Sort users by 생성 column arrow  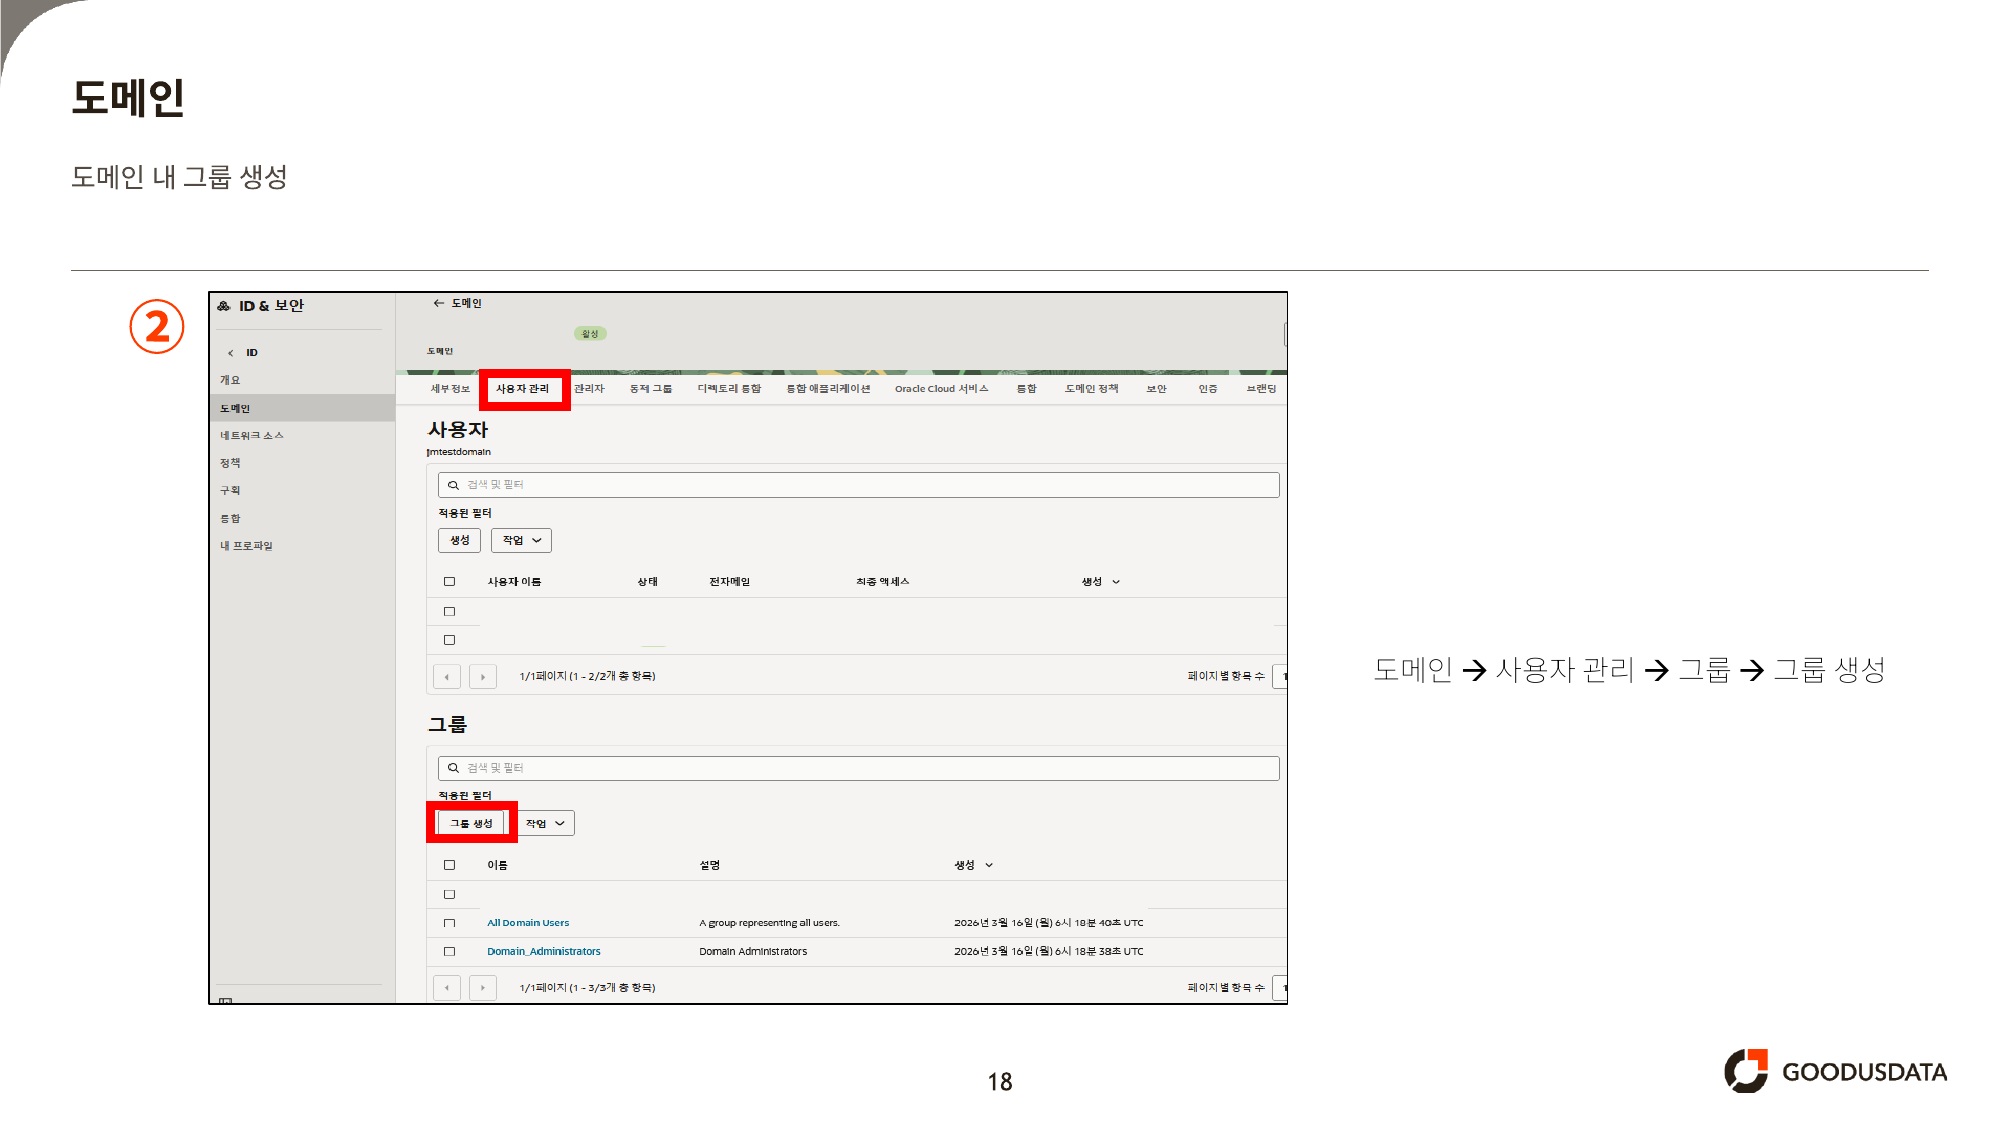click(x=1116, y=582)
